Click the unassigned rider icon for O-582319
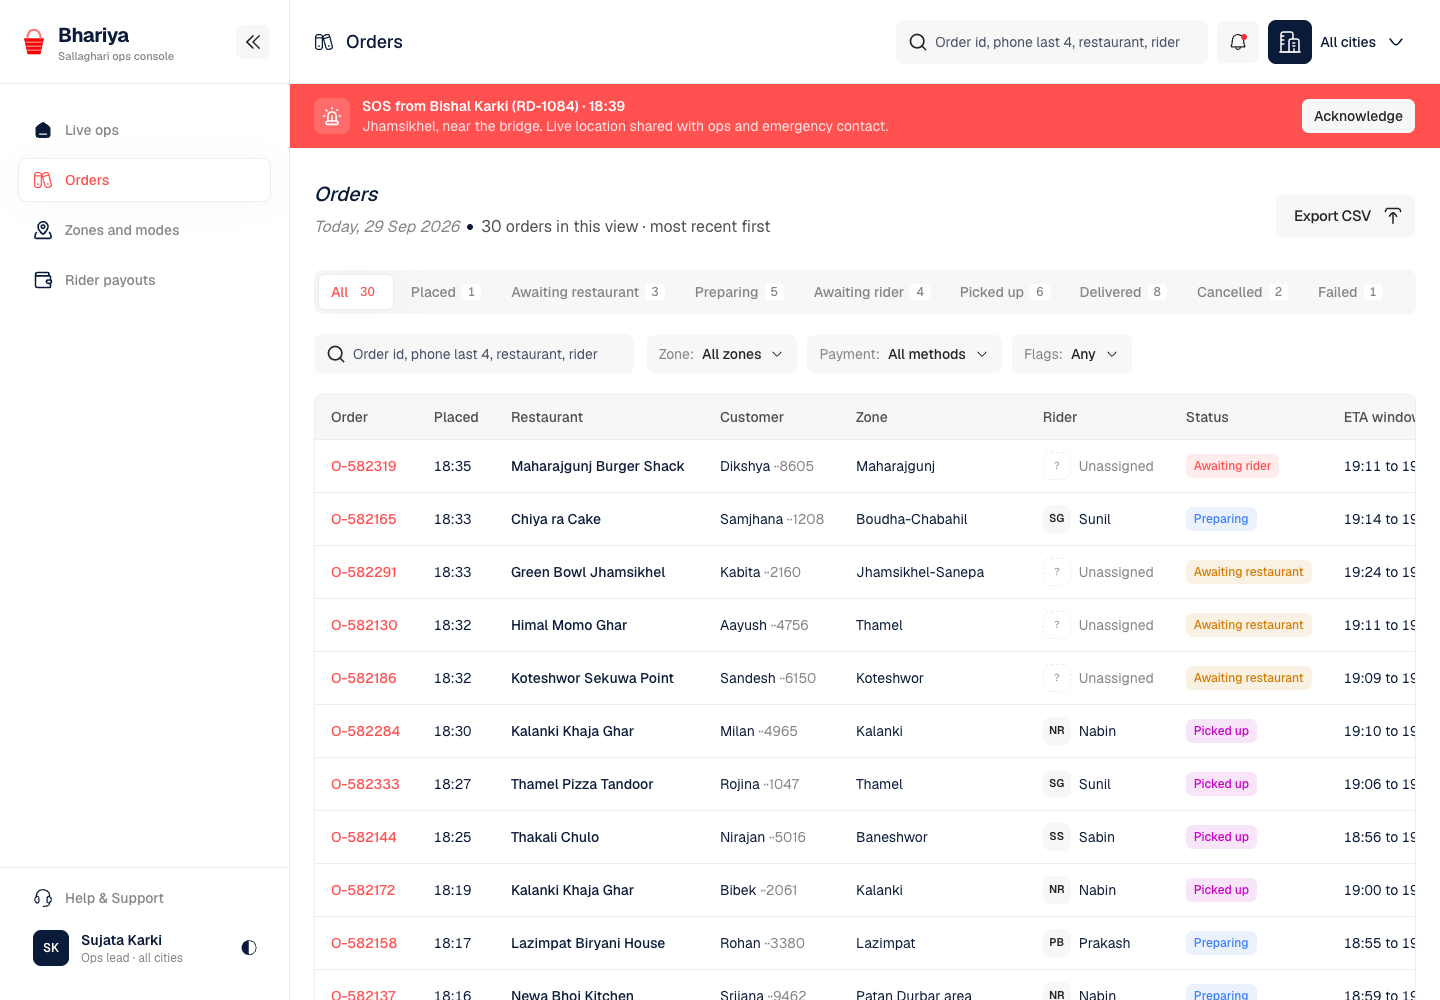The width and height of the screenshot is (1440, 1000). (x=1057, y=466)
